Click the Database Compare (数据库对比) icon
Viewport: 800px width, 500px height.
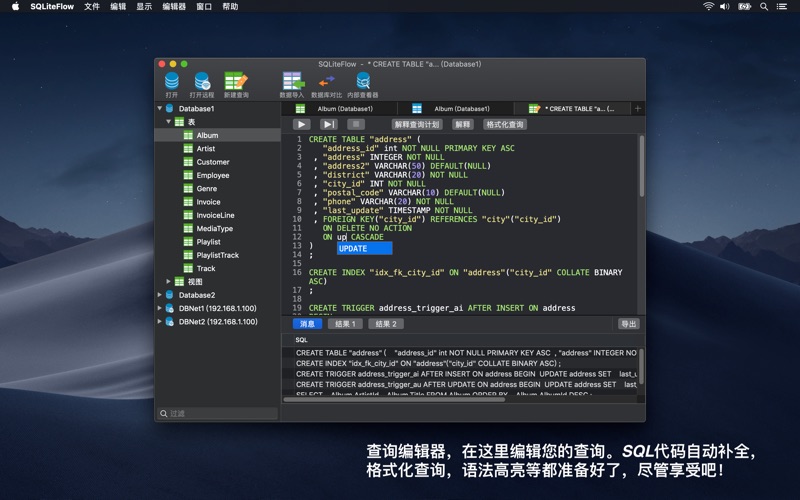(x=327, y=81)
